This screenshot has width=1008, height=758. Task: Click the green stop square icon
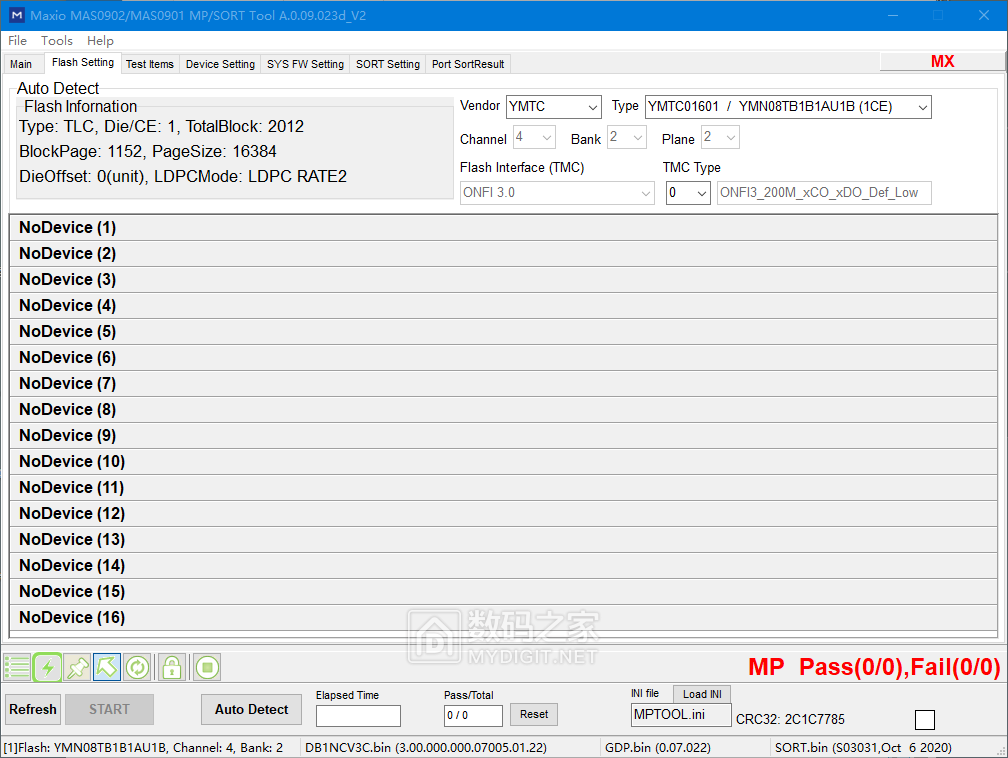click(207, 667)
